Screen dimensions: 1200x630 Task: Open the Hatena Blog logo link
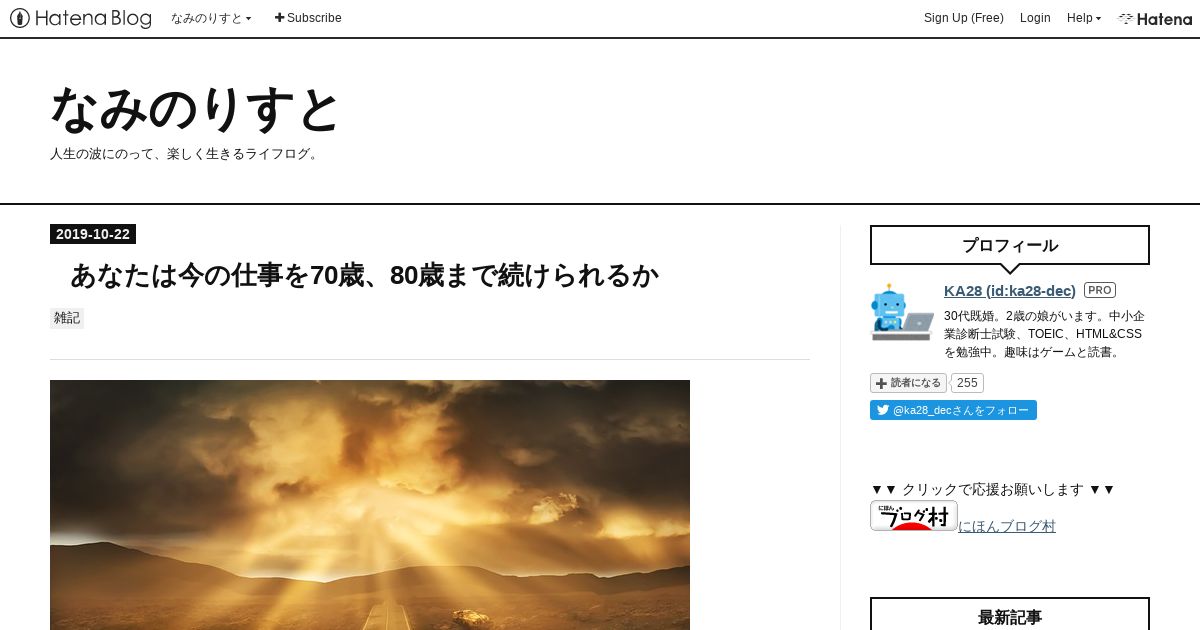pos(81,18)
